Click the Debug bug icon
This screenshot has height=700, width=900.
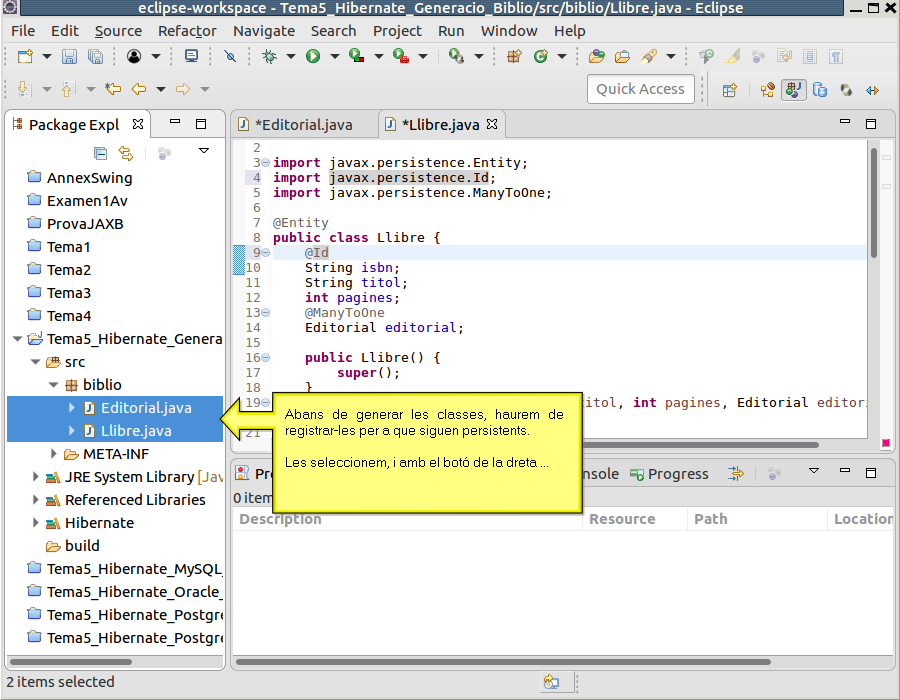(270, 57)
